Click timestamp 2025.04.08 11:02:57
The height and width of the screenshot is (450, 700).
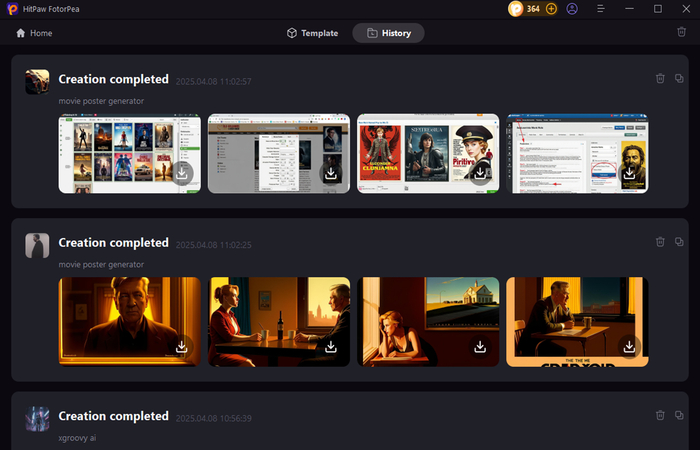[x=213, y=81]
